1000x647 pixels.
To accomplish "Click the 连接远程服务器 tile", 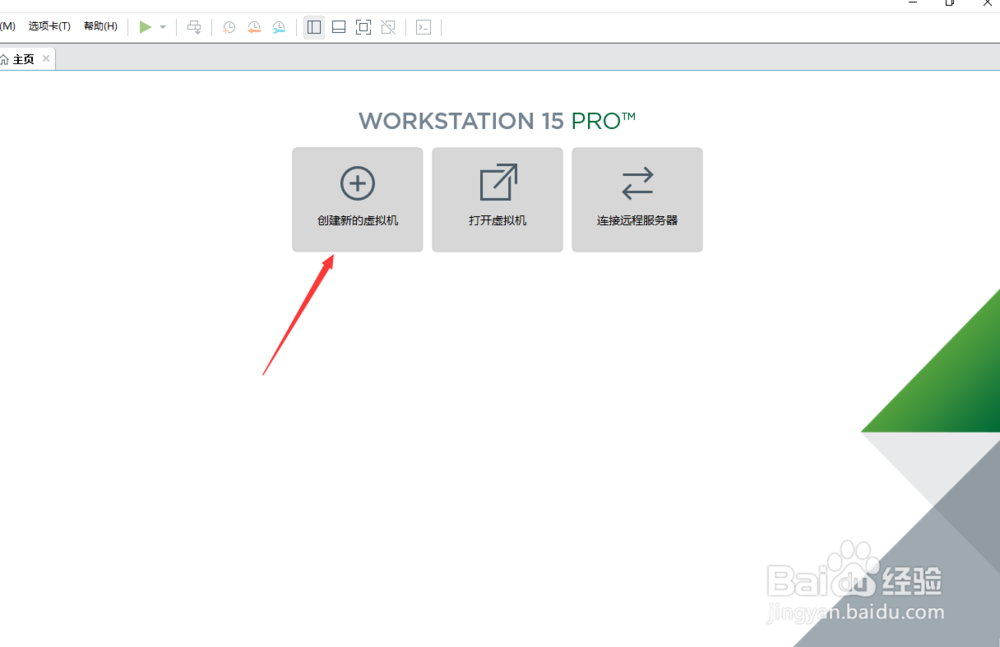I will pyautogui.click(x=637, y=200).
